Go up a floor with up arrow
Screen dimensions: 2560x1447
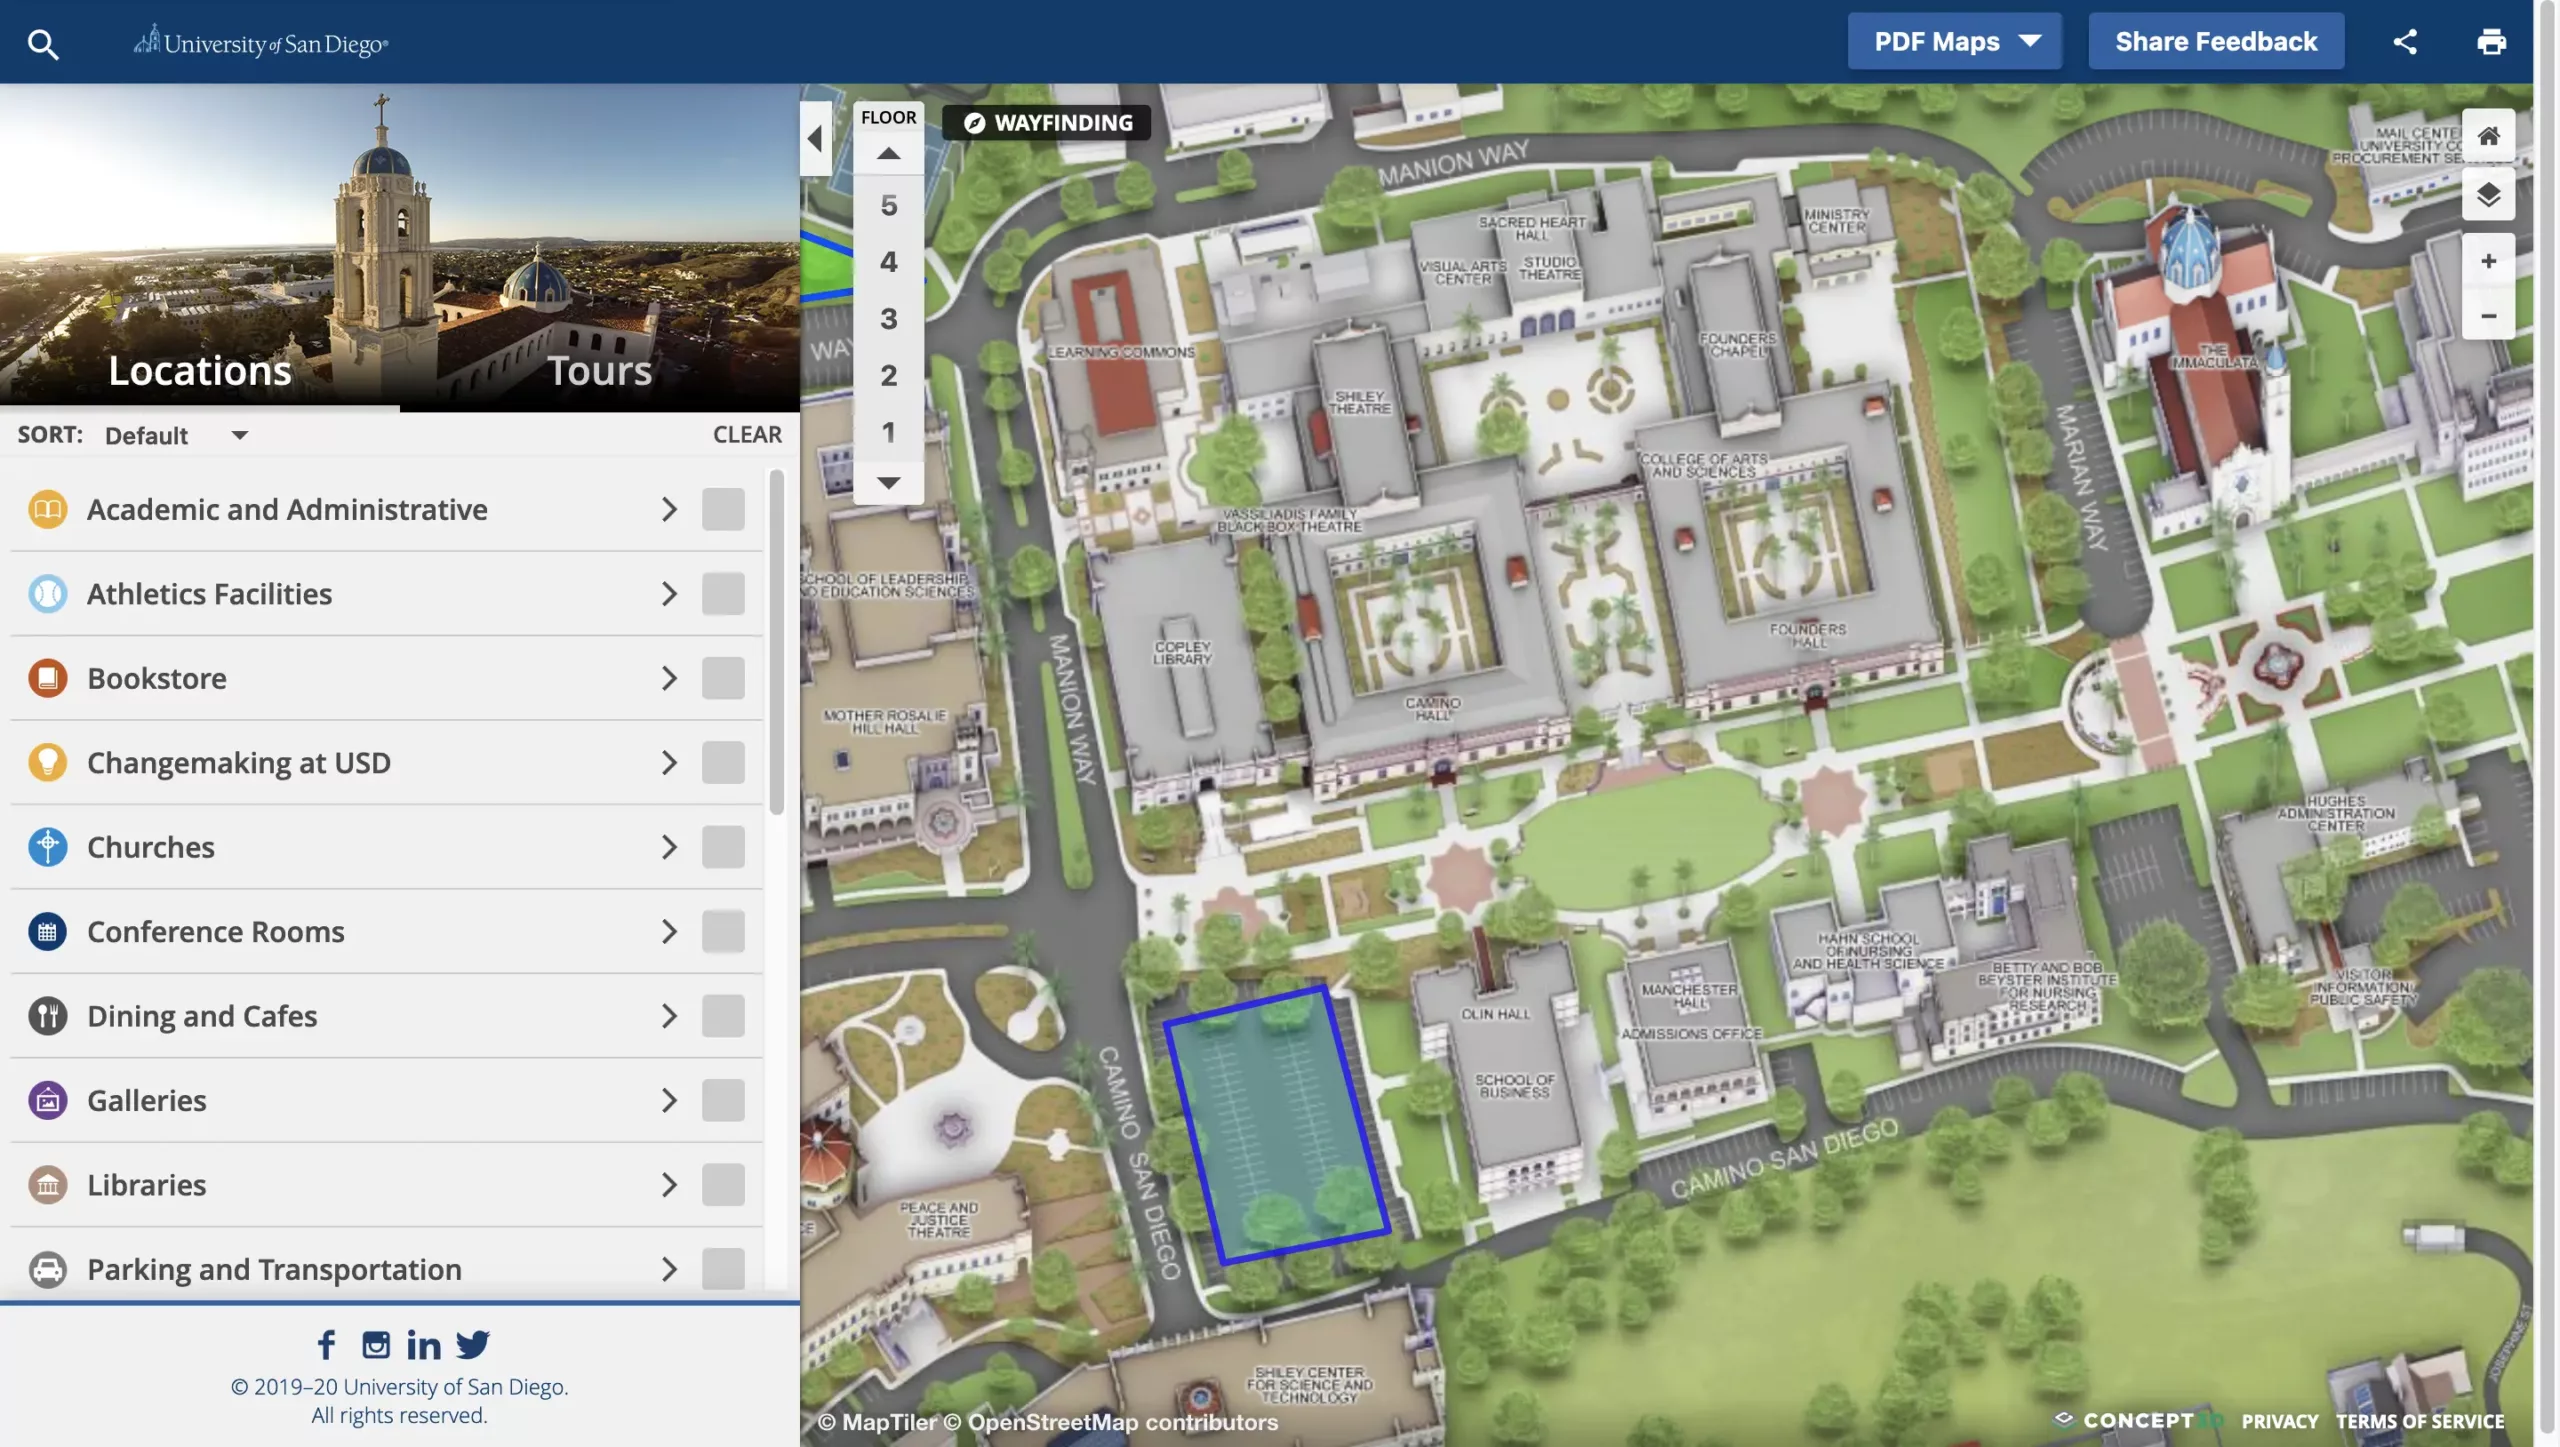click(888, 154)
